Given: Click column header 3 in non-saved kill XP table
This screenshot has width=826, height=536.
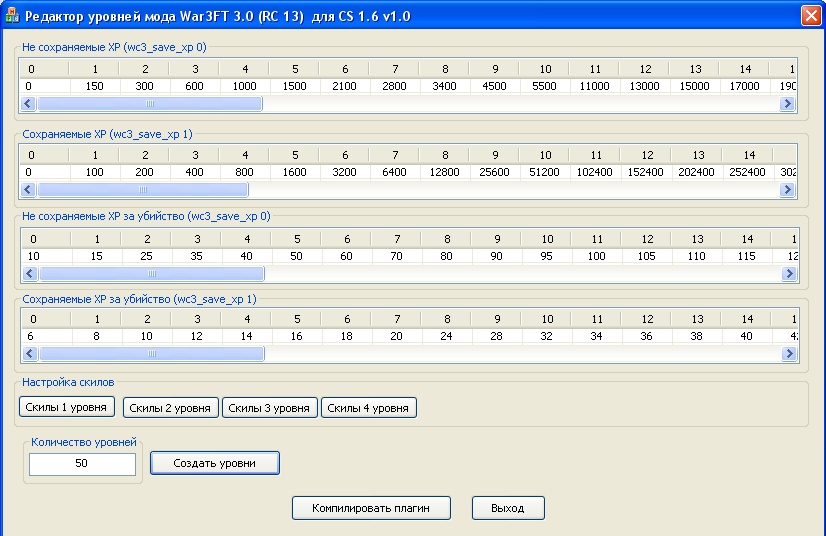Looking at the screenshot, I should pos(197,239).
